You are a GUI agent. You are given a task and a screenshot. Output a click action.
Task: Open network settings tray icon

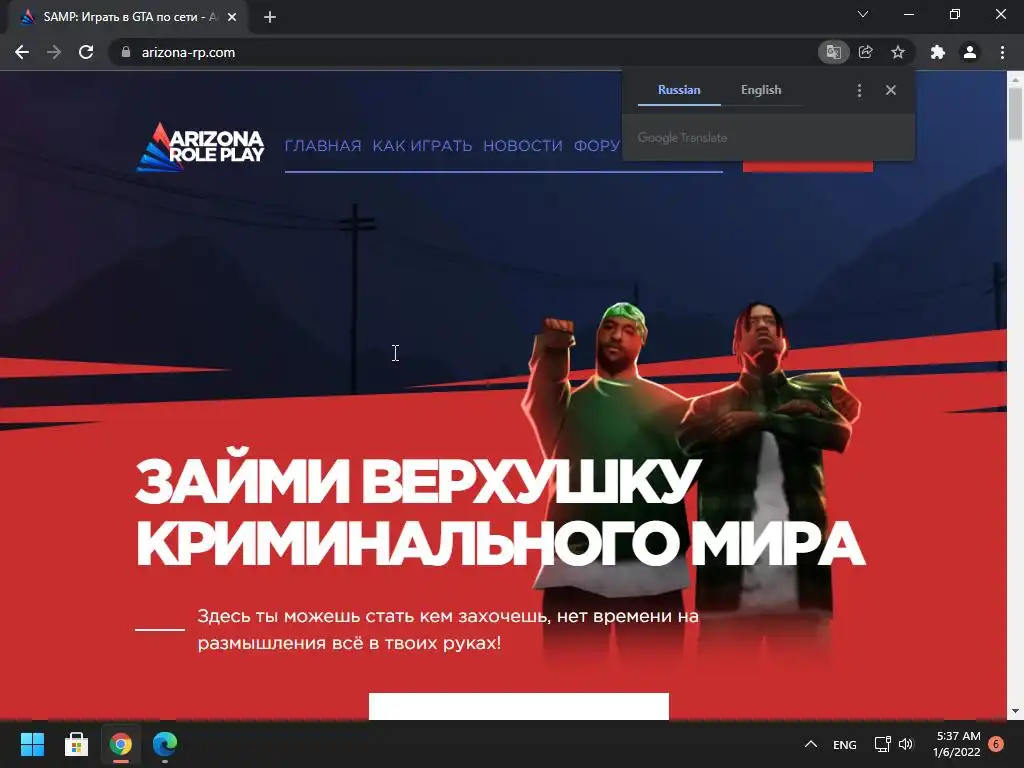[882, 744]
